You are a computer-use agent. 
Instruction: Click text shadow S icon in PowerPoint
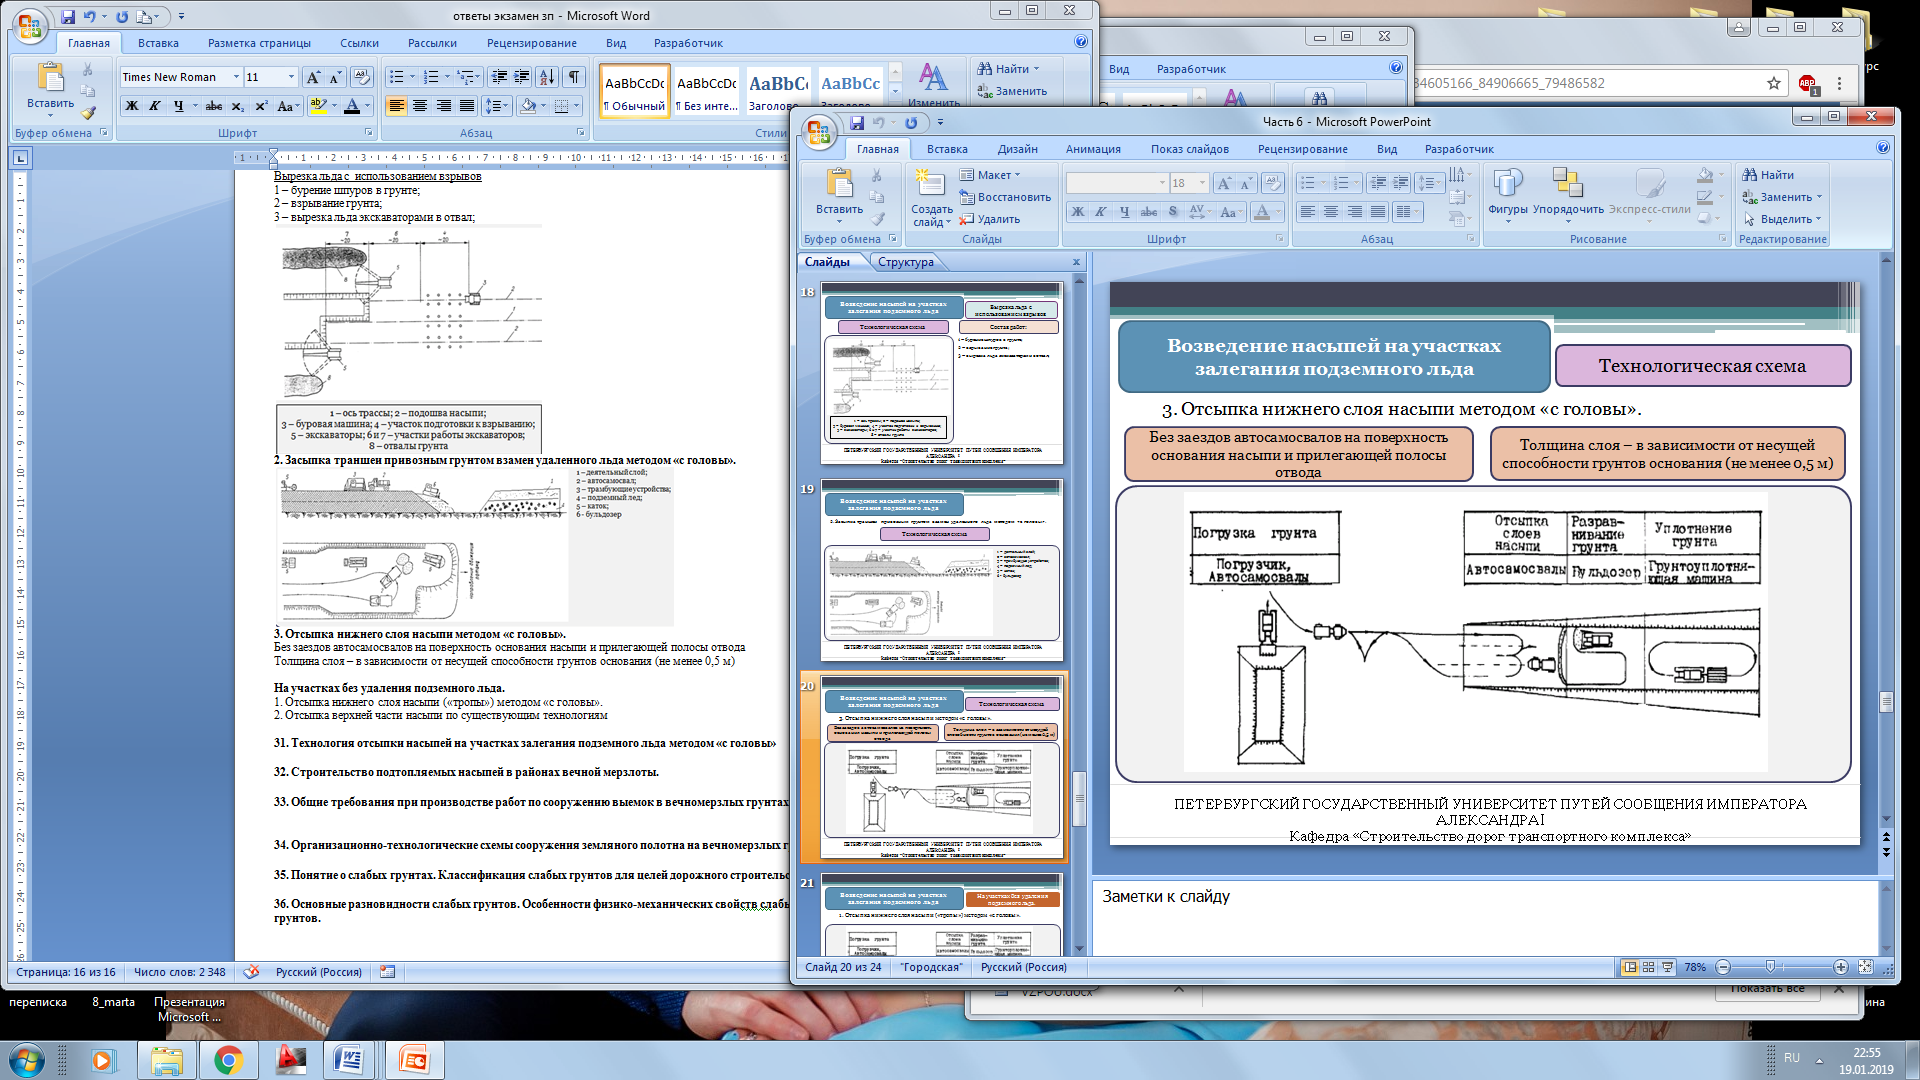(1173, 212)
